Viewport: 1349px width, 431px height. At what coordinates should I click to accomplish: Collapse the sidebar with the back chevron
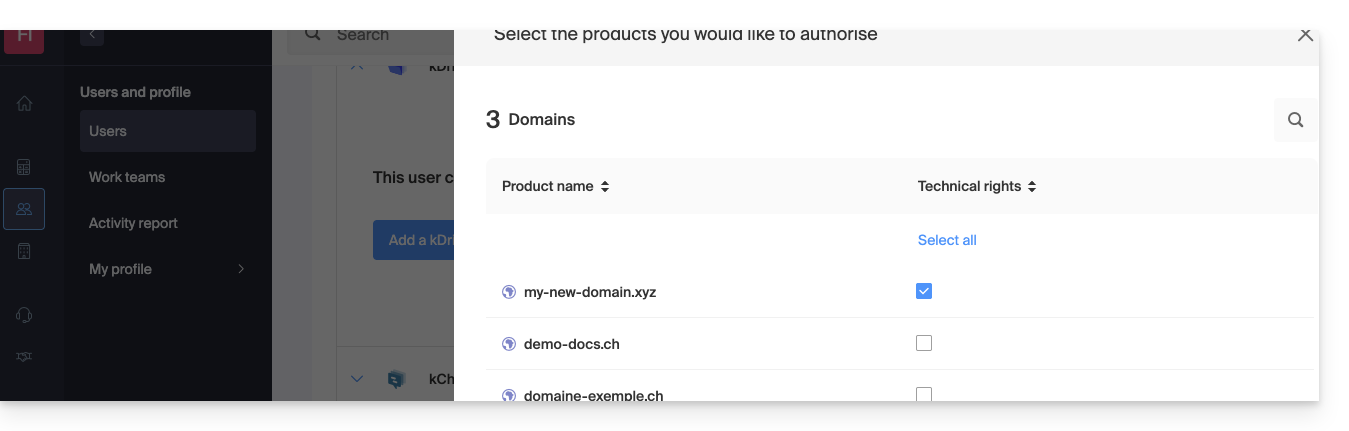tap(92, 35)
